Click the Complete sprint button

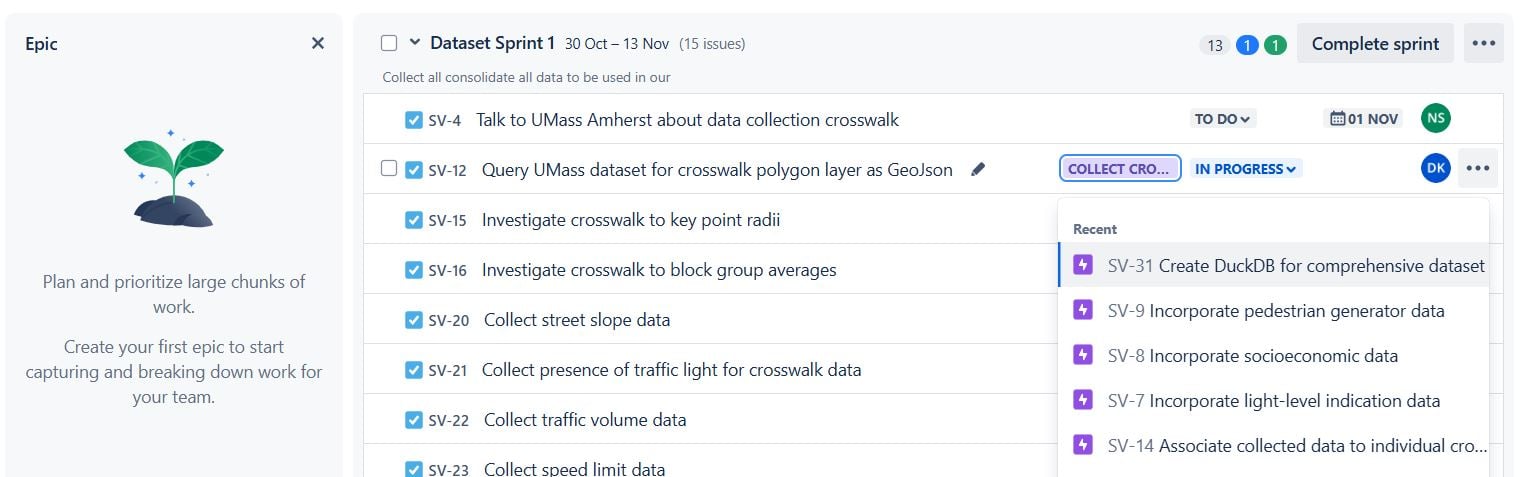pos(1375,43)
